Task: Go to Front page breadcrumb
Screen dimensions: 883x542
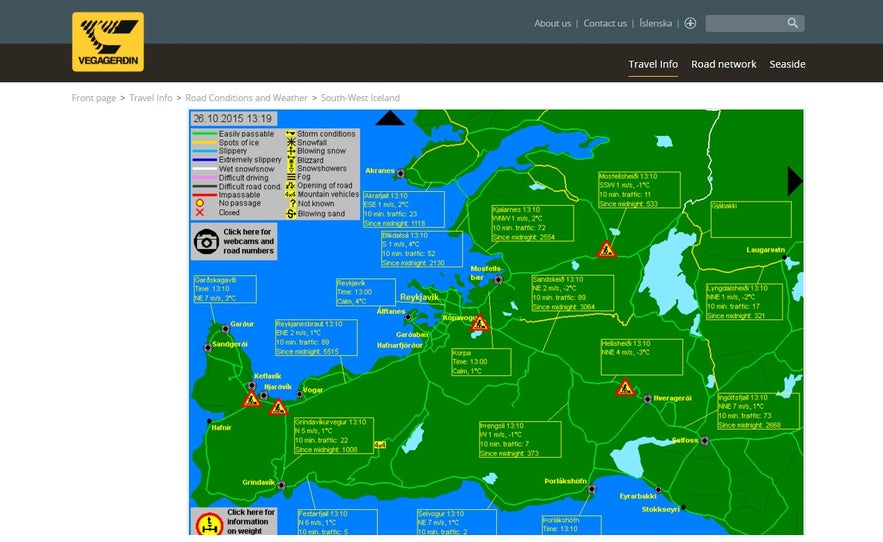Action: 93,97
